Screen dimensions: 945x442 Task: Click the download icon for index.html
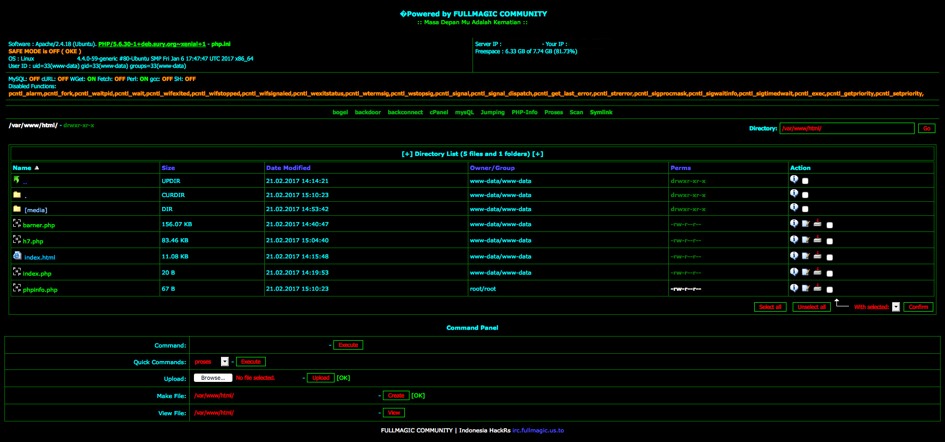817,256
